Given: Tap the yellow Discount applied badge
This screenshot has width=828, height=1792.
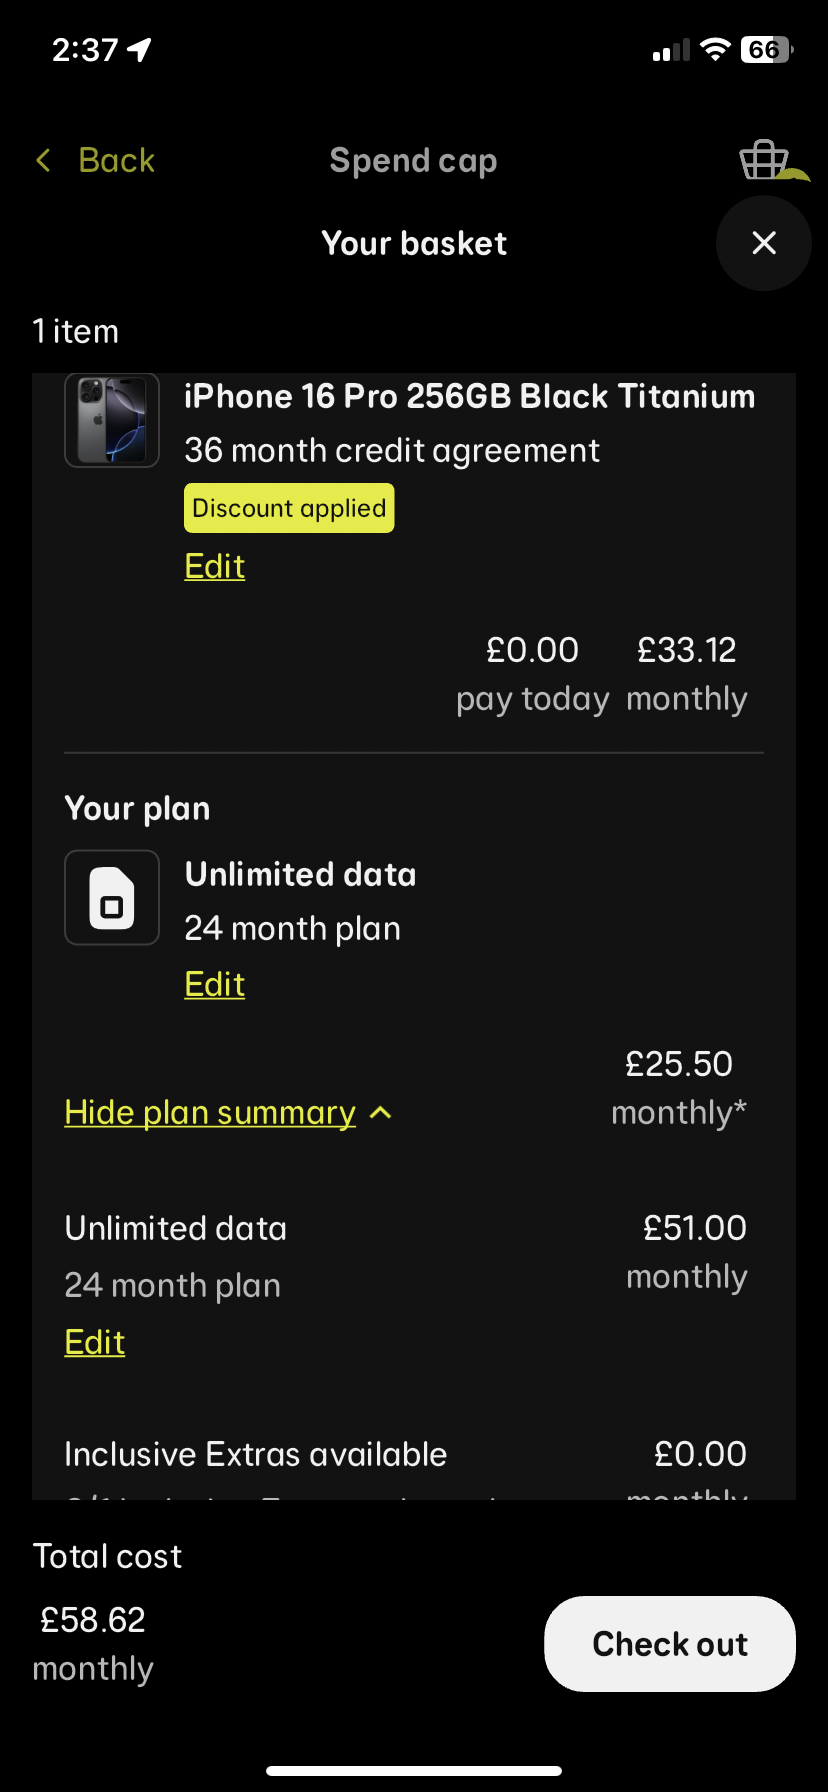Looking at the screenshot, I should click(x=289, y=508).
